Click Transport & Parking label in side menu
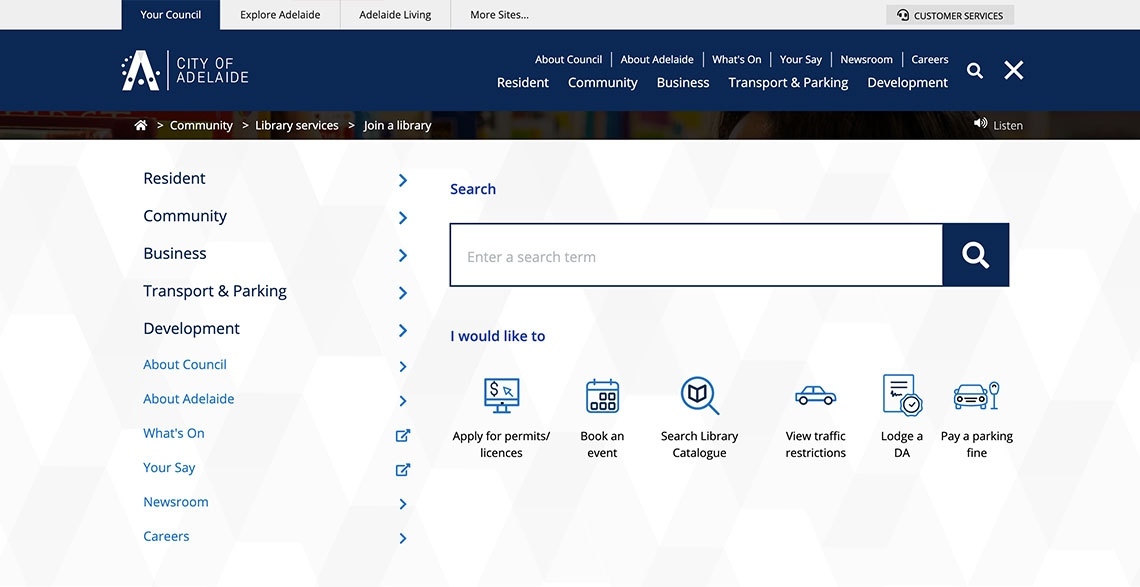Viewport: 1140px width, 587px height. point(215,291)
